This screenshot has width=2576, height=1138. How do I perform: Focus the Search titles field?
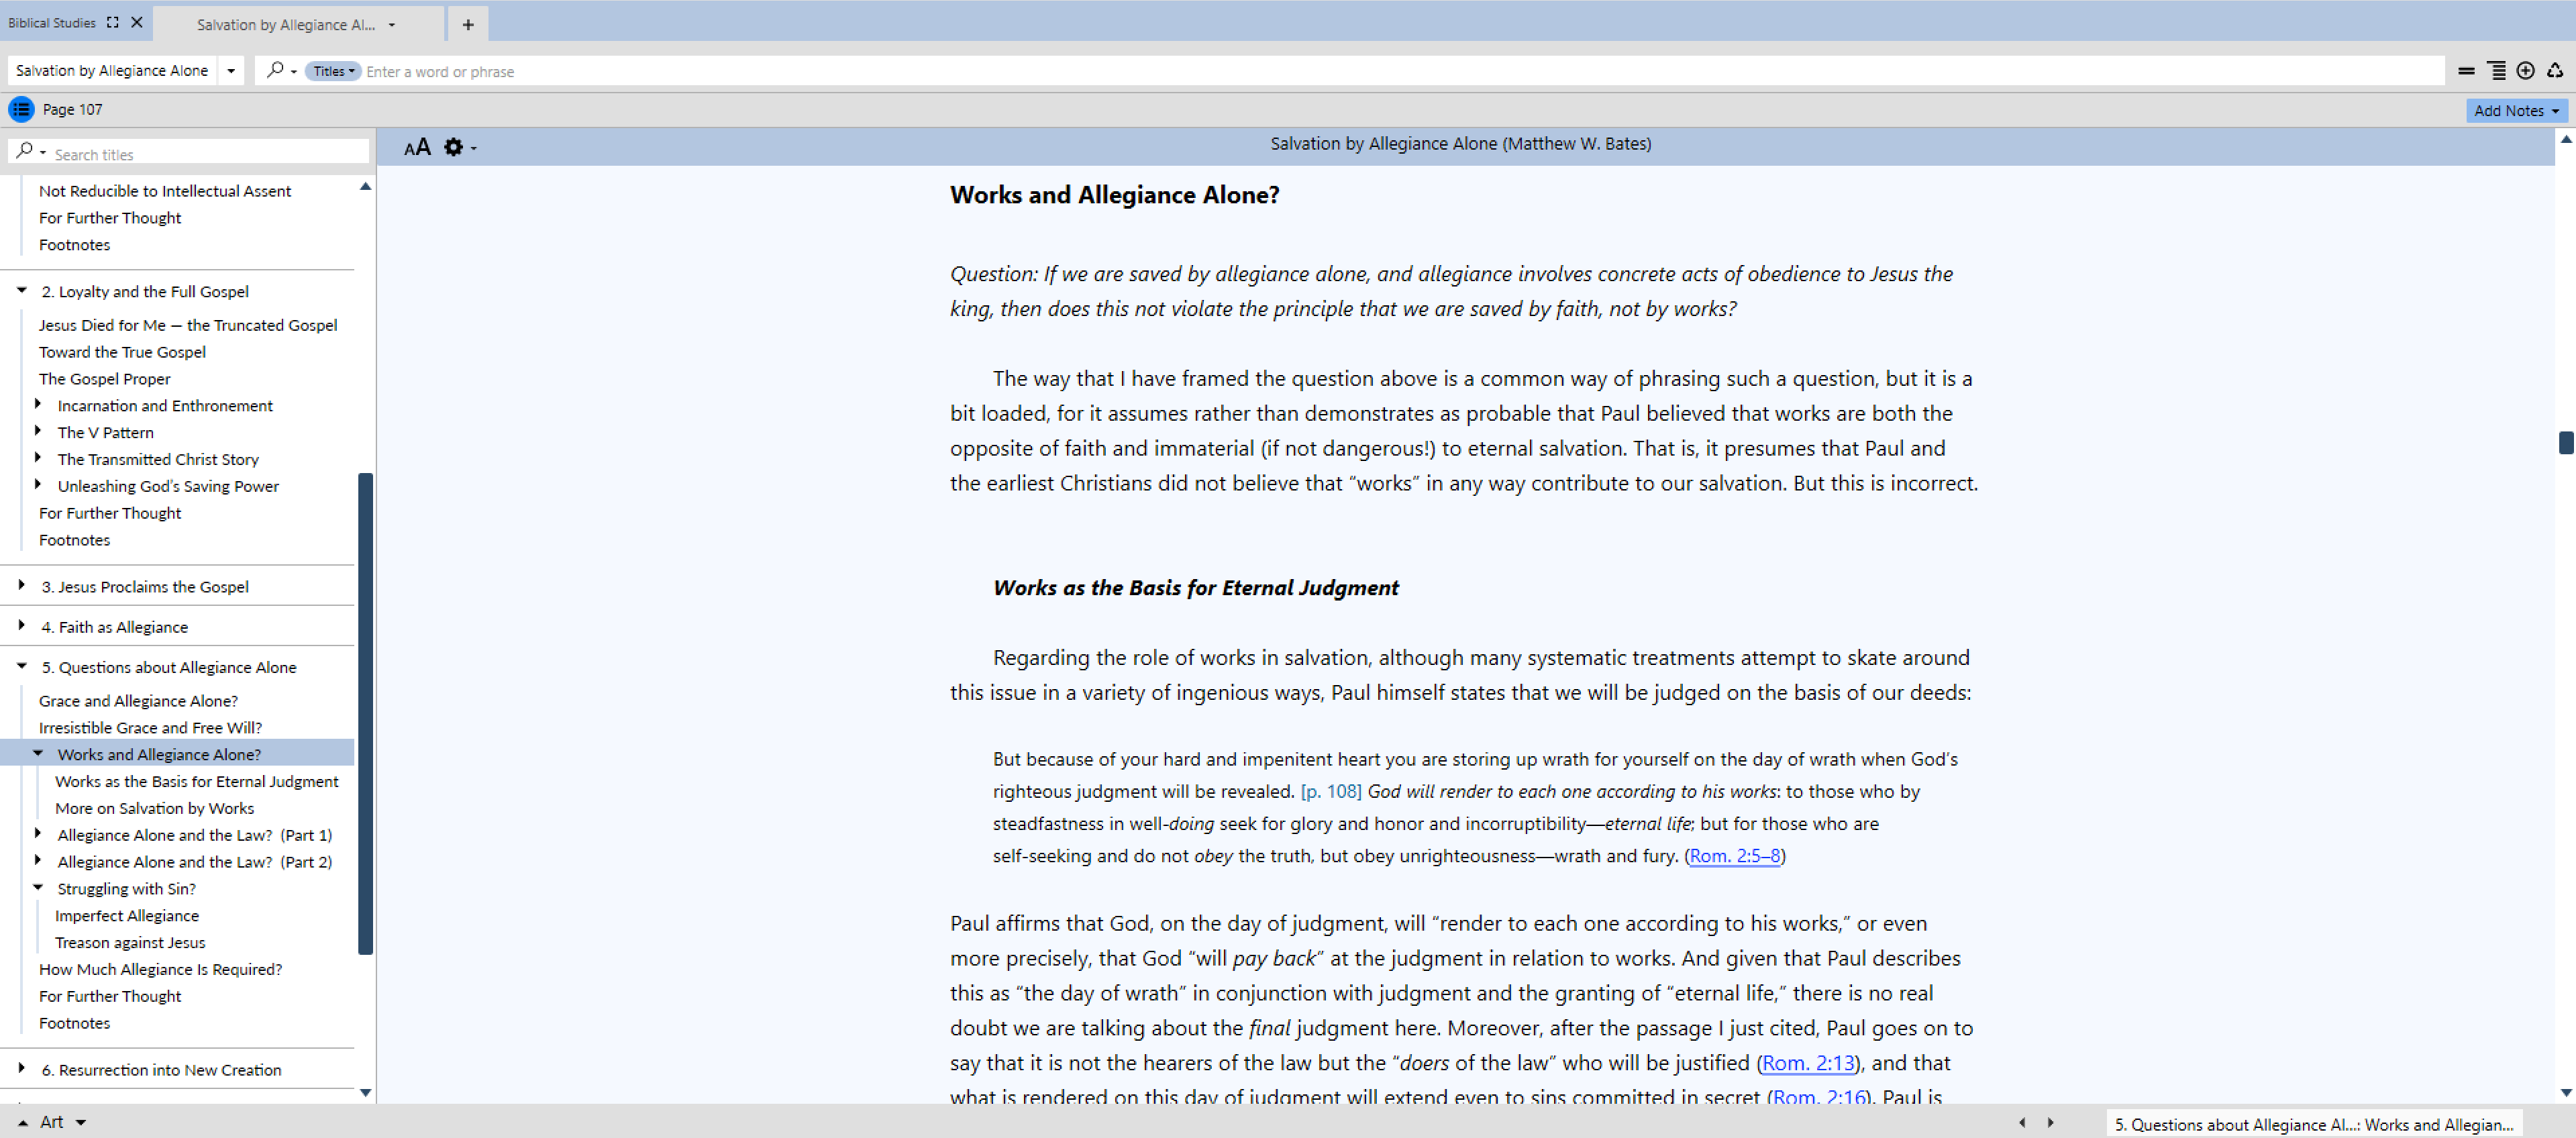pyautogui.click(x=210, y=154)
